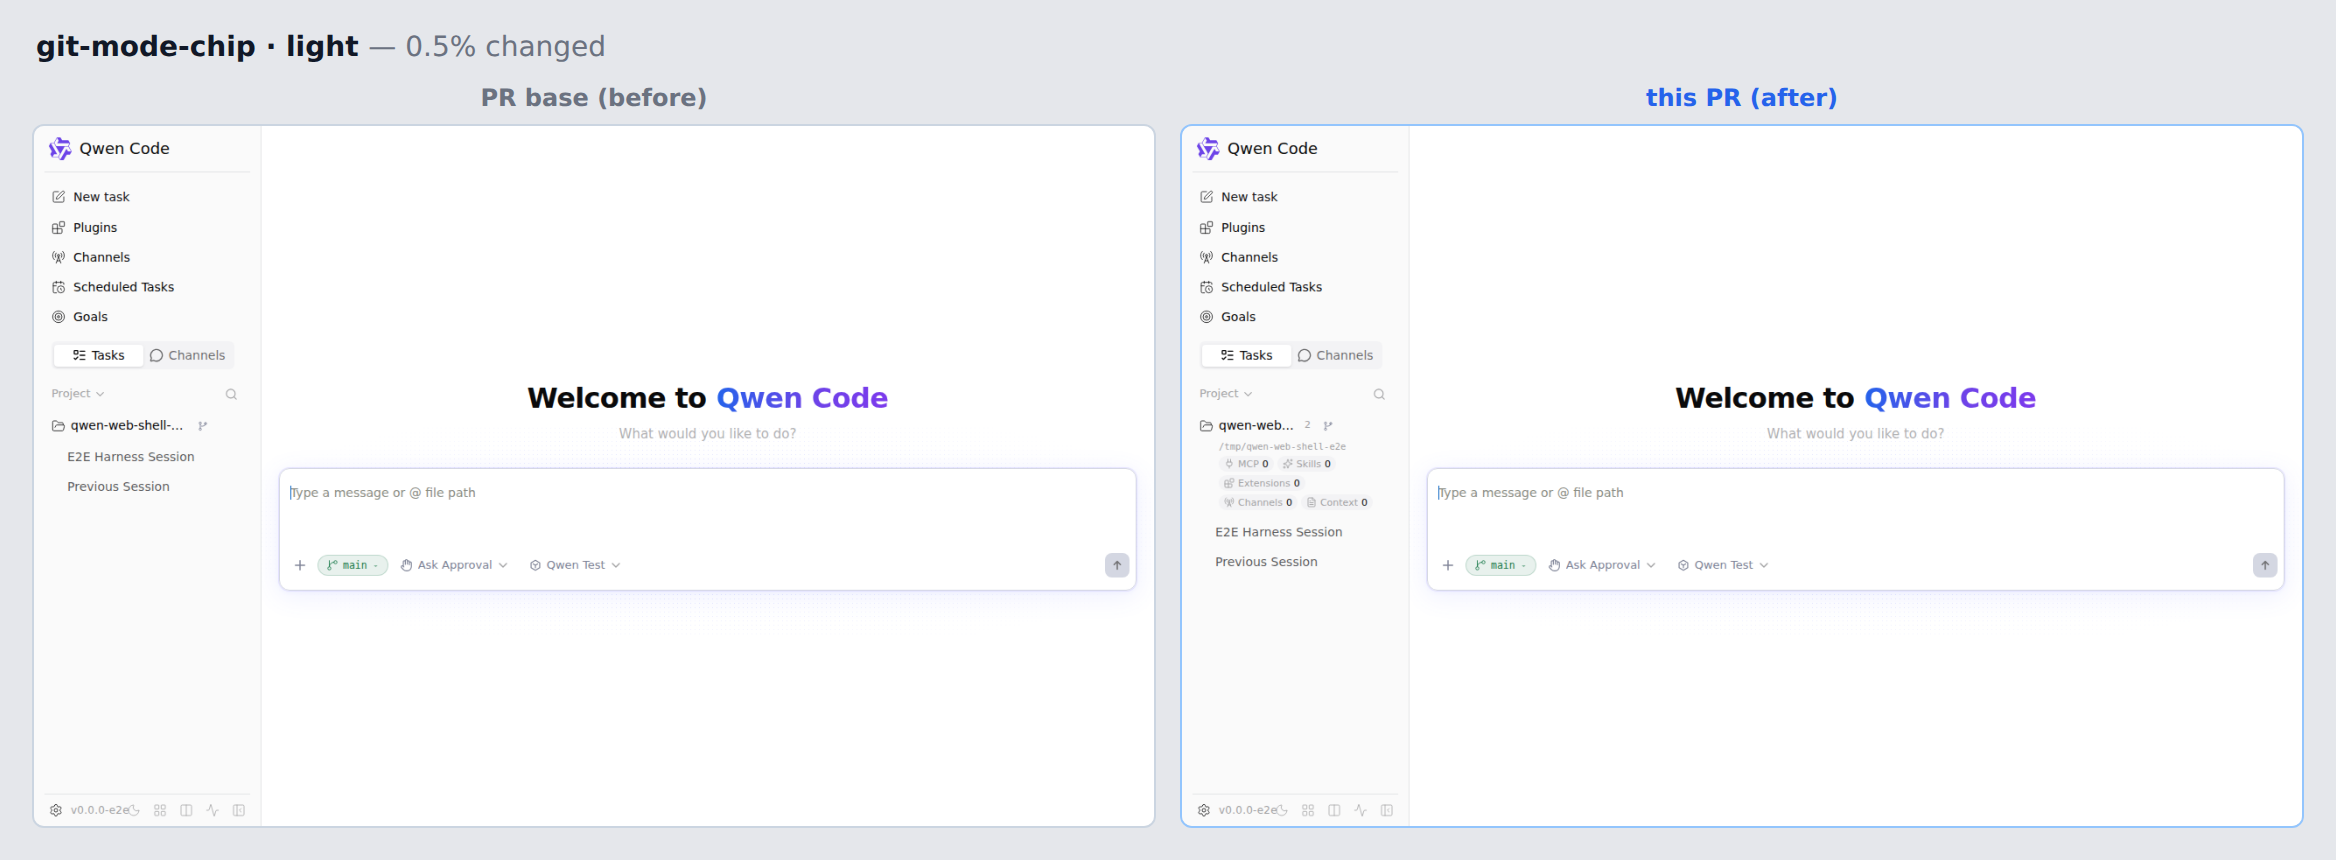
Task: Click branch icon beside qwen-web project, after panel
Action: tap(1328, 426)
